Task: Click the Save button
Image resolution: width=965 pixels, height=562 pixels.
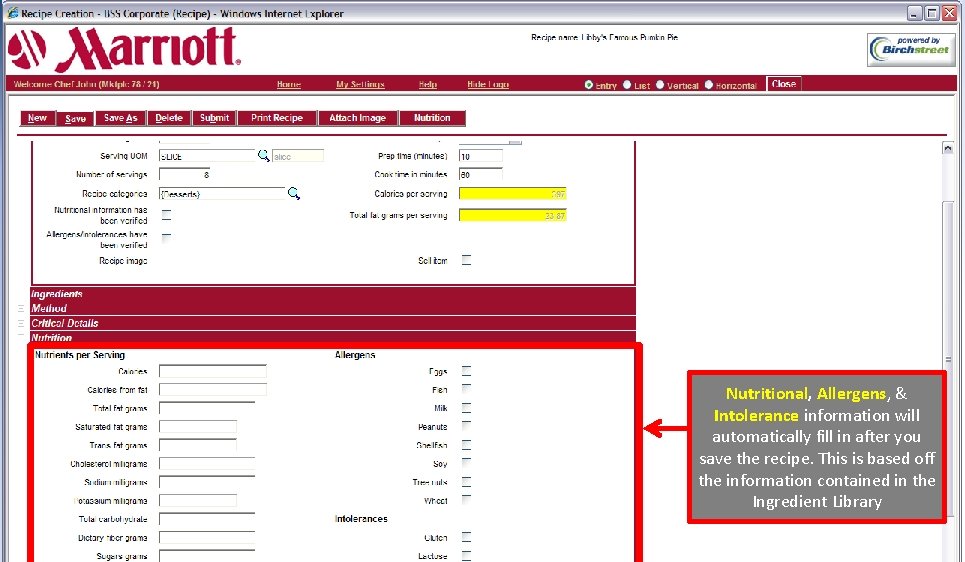Action: point(75,118)
